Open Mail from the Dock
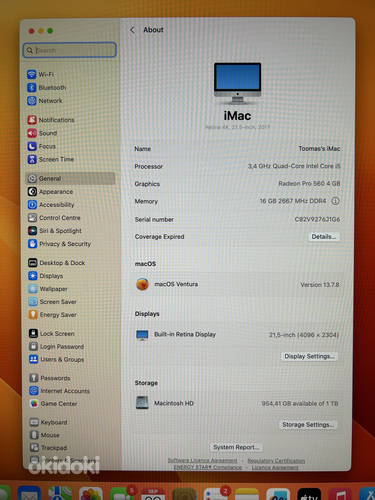The height and width of the screenshot is (500, 375). click(29, 493)
